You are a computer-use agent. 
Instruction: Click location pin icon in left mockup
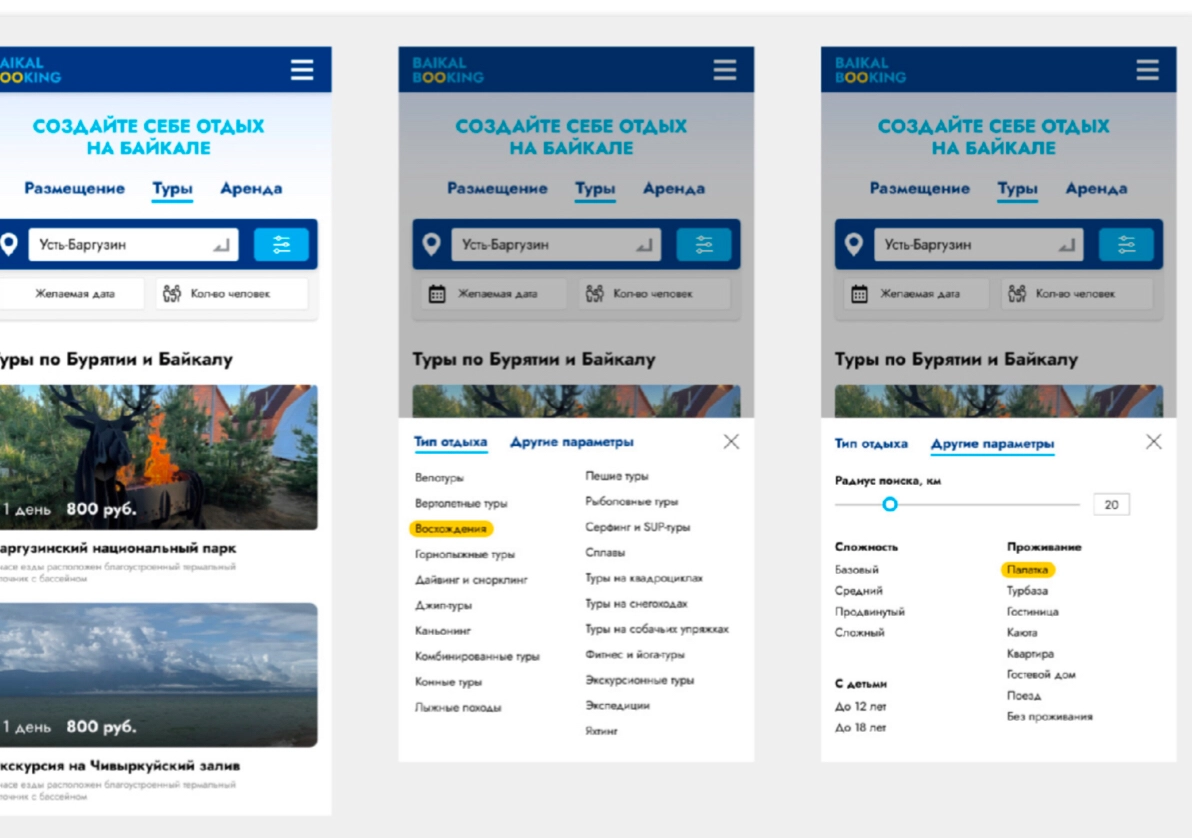[8, 244]
